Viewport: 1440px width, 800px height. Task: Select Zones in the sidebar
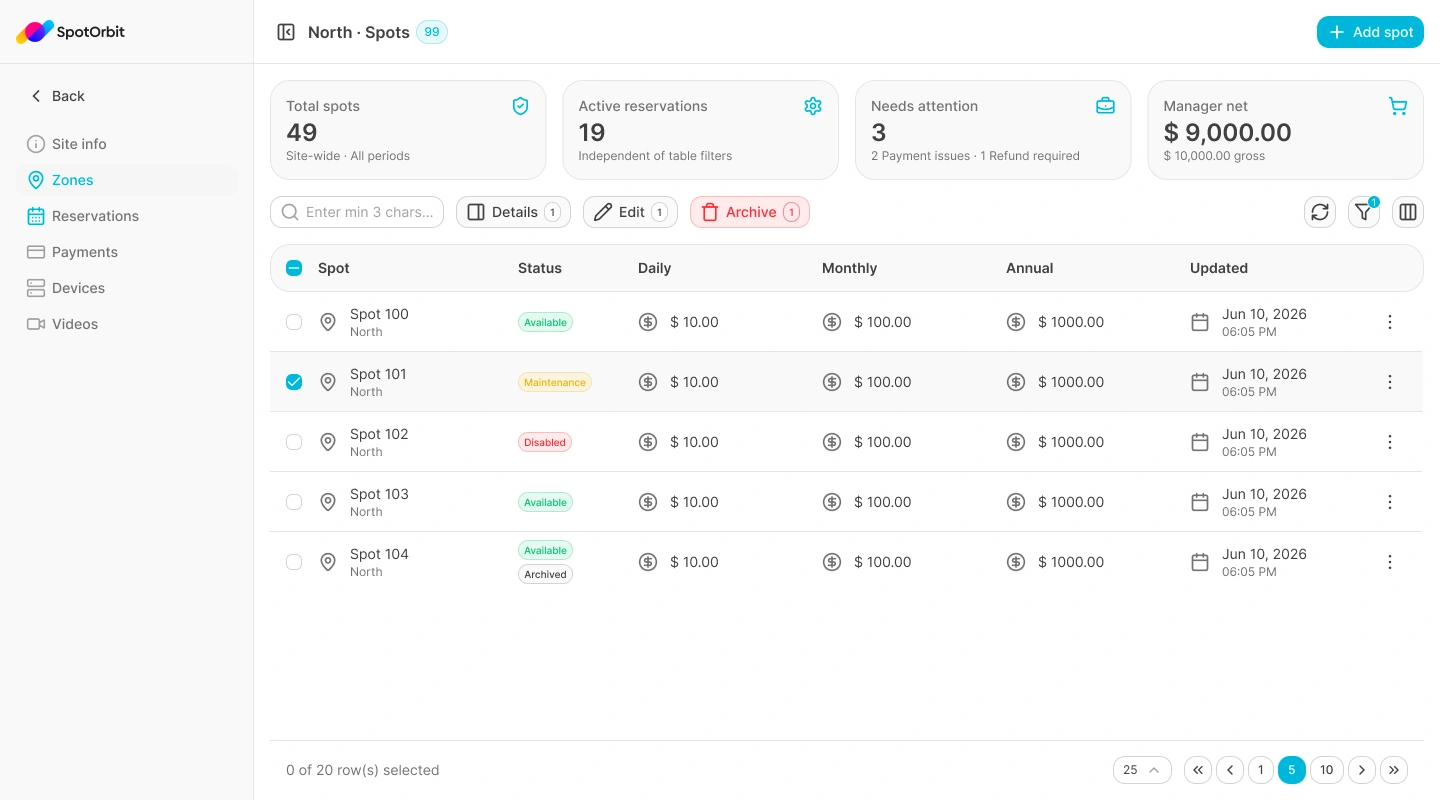pos(128,180)
